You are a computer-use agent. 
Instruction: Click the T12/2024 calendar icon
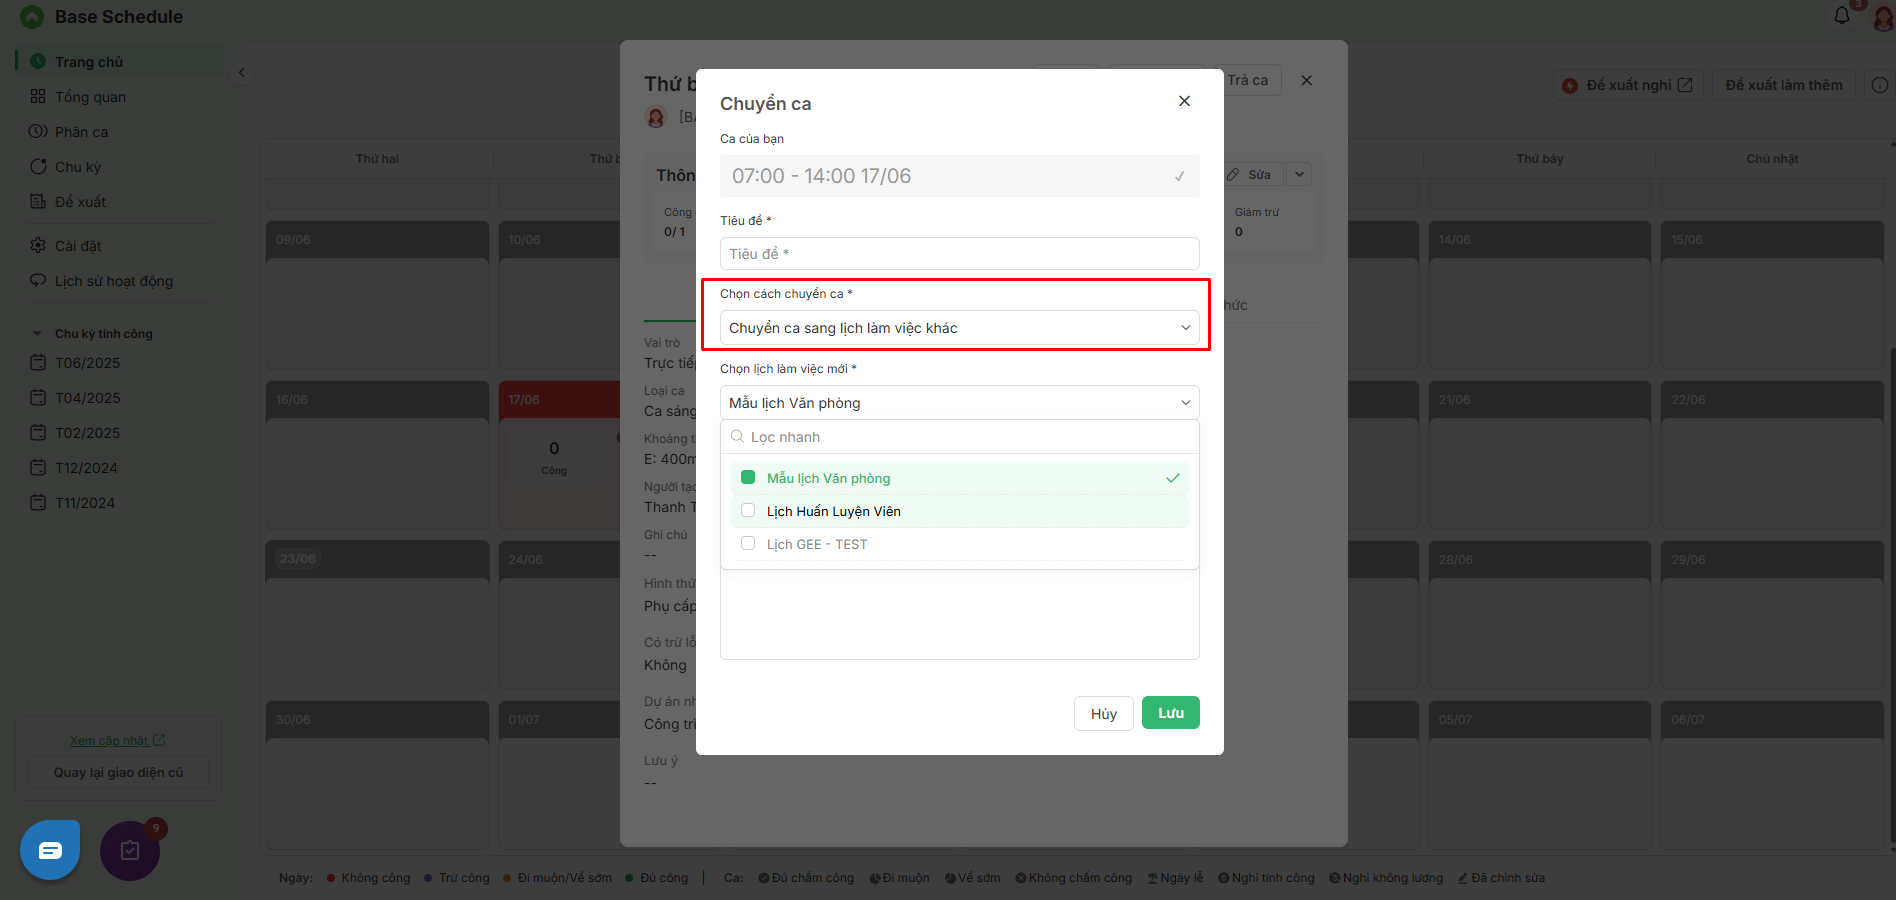[x=38, y=468]
